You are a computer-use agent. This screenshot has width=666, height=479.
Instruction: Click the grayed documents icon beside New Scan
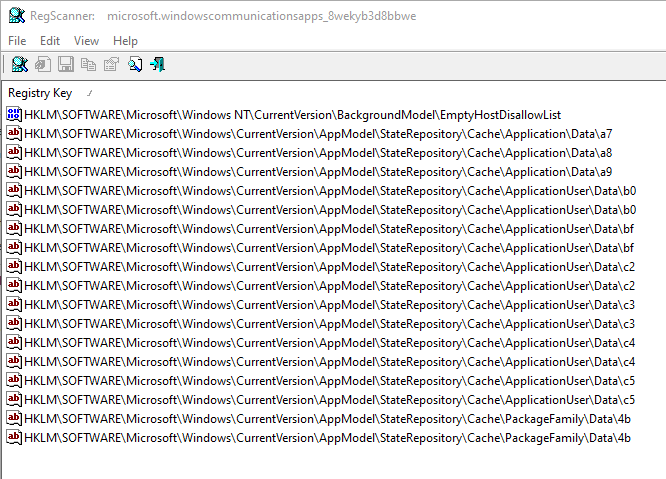[43, 65]
